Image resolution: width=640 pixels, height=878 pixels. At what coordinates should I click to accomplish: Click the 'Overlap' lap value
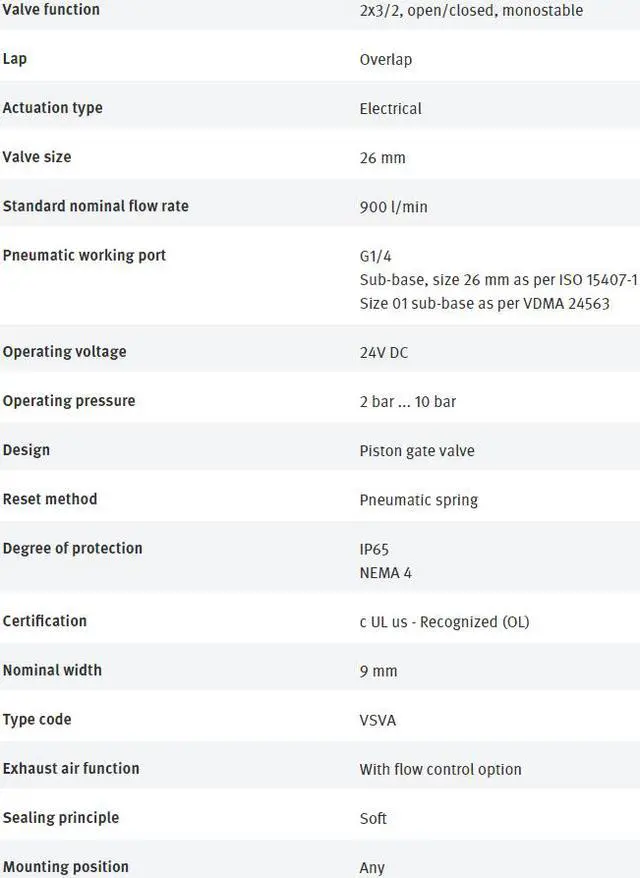(x=386, y=59)
